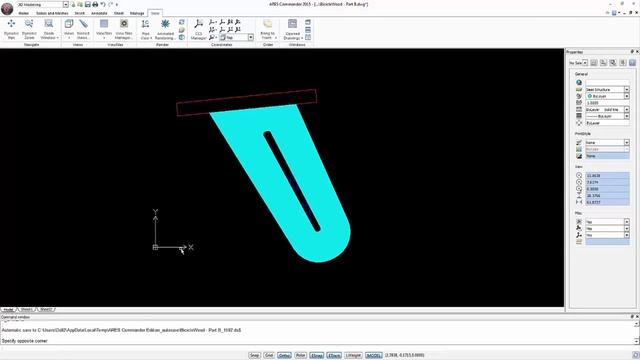Activate the Dynamic Zoom tool
This screenshot has height=360, width=640.
coord(29,29)
